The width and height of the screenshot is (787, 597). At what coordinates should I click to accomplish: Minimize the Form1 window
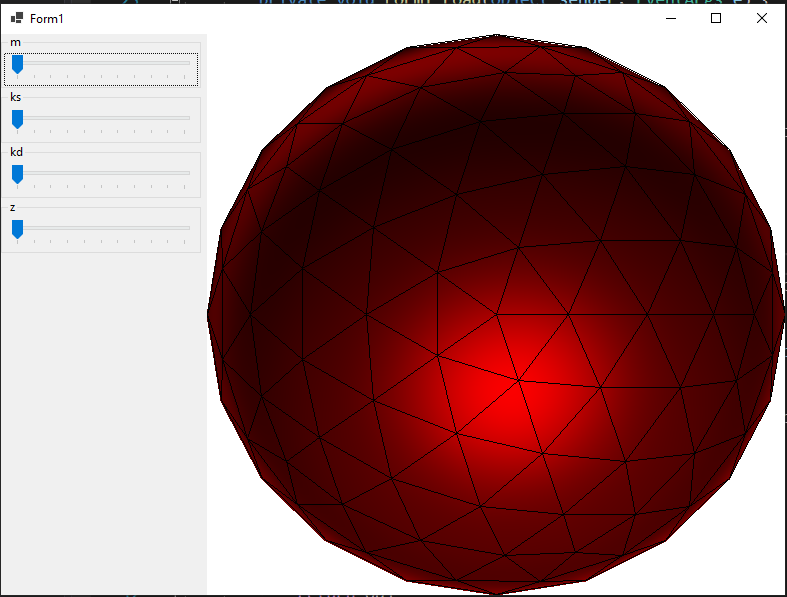click(x=669, y=18)
